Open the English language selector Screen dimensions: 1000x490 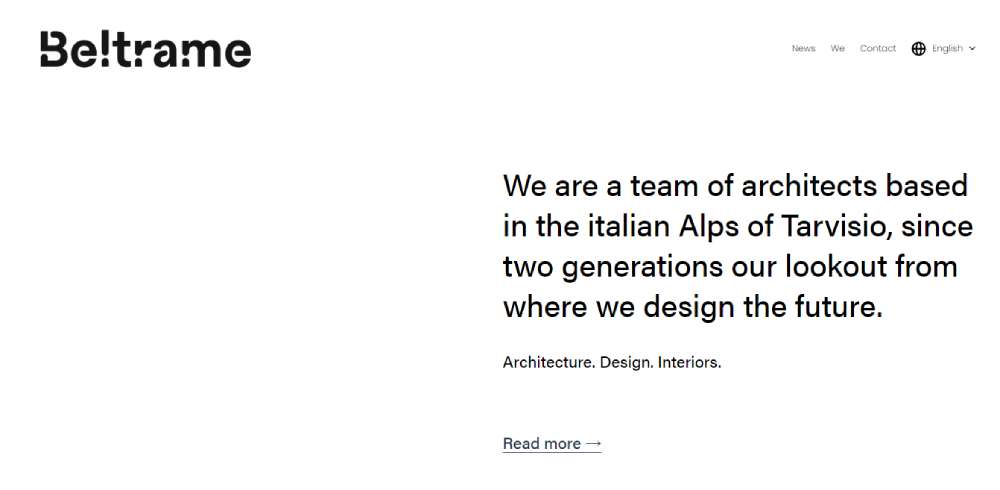pos(944,48)
